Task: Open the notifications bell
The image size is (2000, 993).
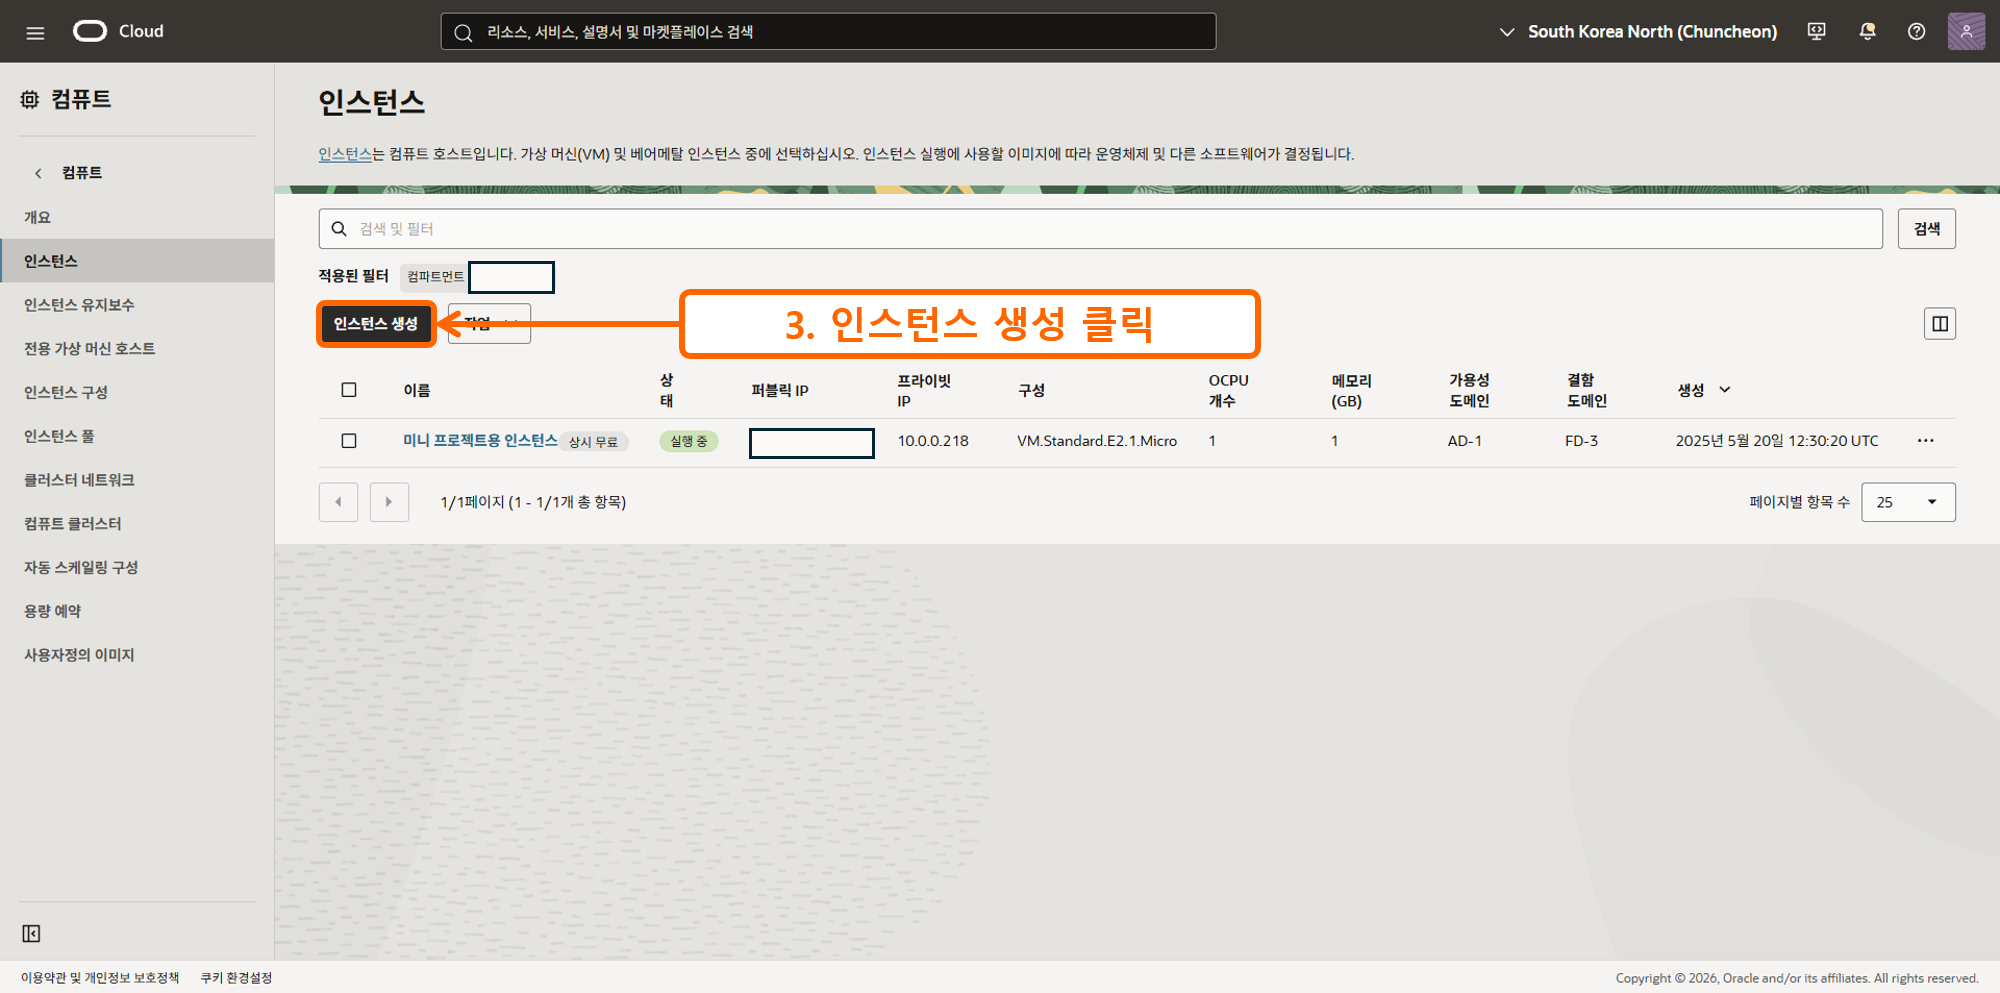Action: [x=1867, y=31]
